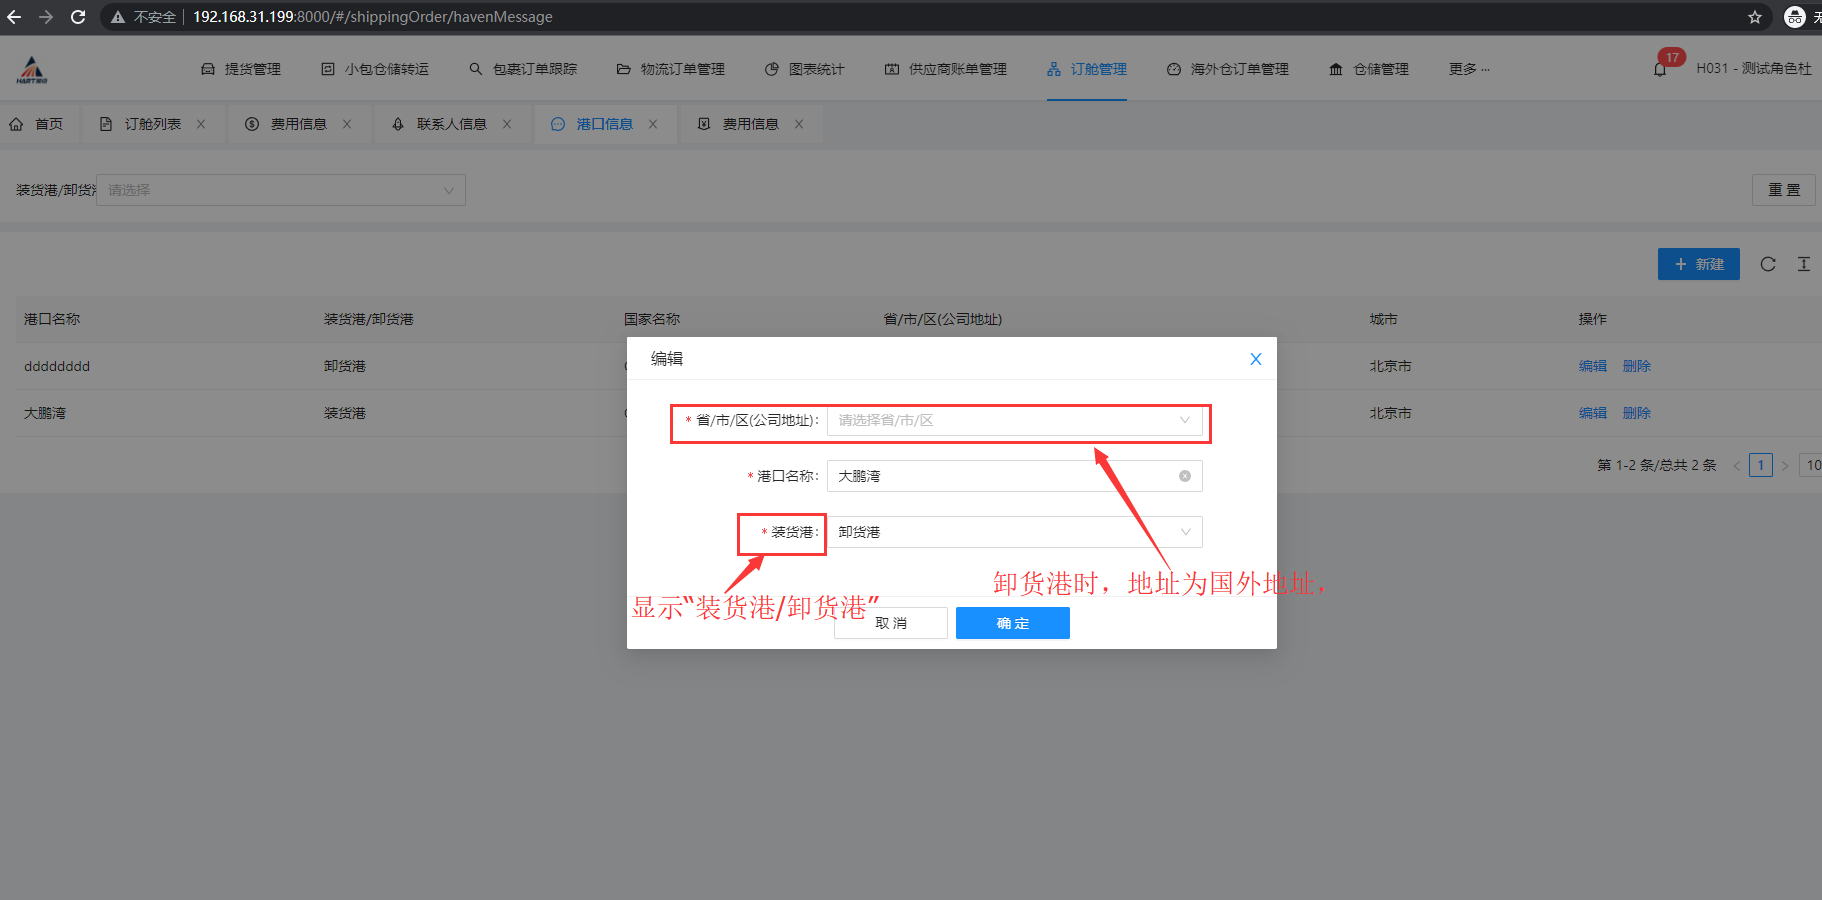
Task: Click the refresh icon beside 新建
Action: (1768, 264)
